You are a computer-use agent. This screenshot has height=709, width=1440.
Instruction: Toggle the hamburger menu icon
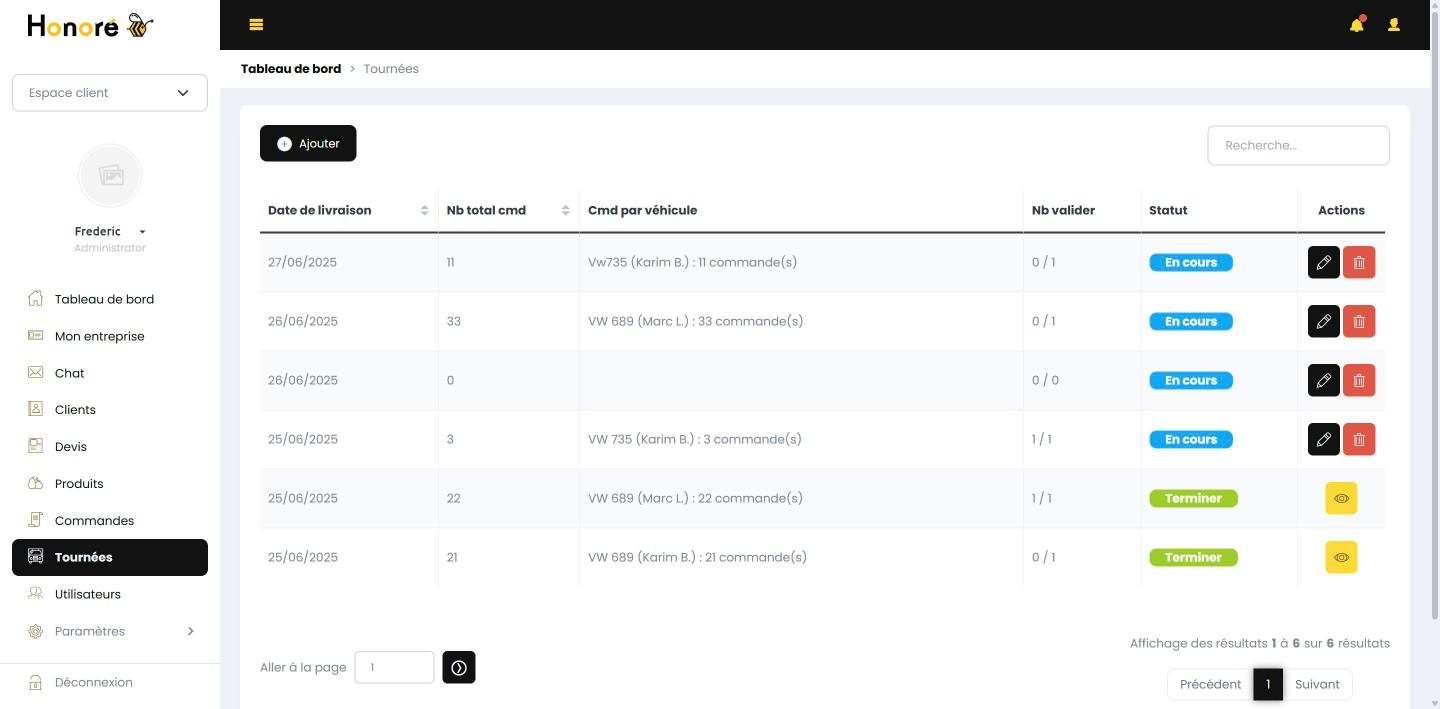point(256,25)
